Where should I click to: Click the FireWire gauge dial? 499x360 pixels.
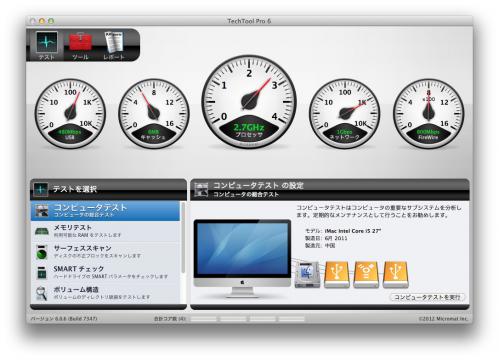(428, 113)
